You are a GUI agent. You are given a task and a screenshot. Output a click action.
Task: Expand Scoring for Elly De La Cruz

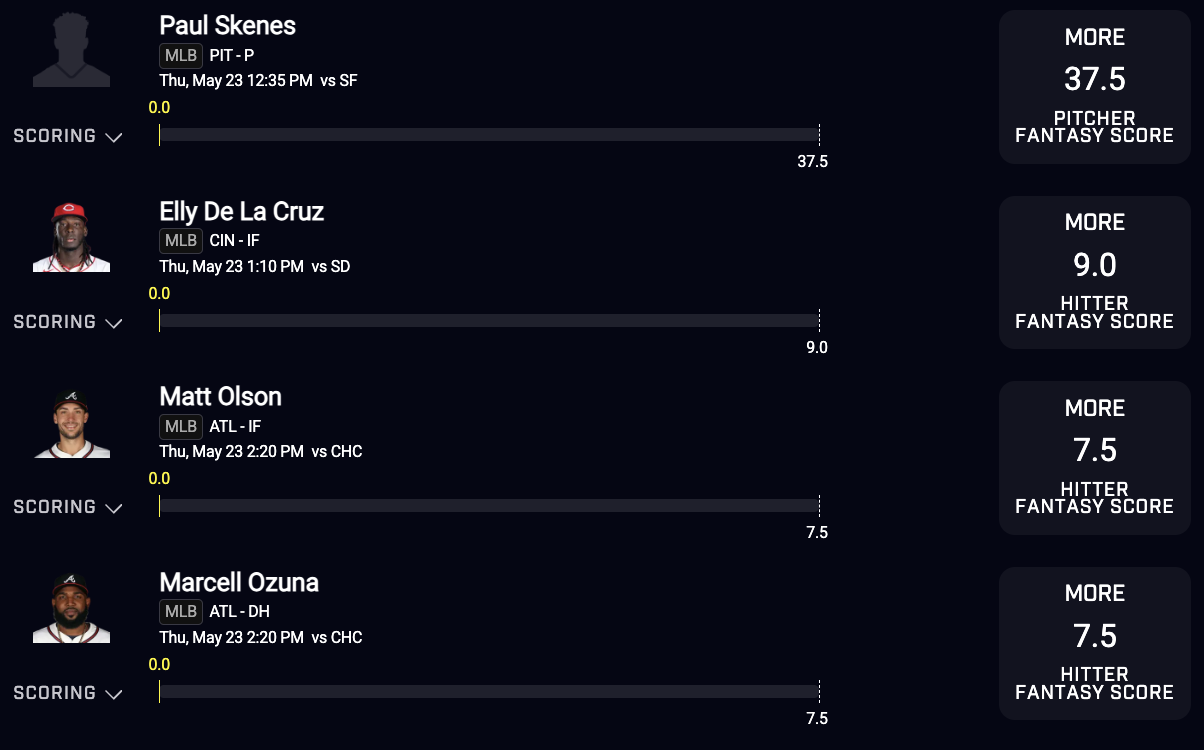pos(67,322)
